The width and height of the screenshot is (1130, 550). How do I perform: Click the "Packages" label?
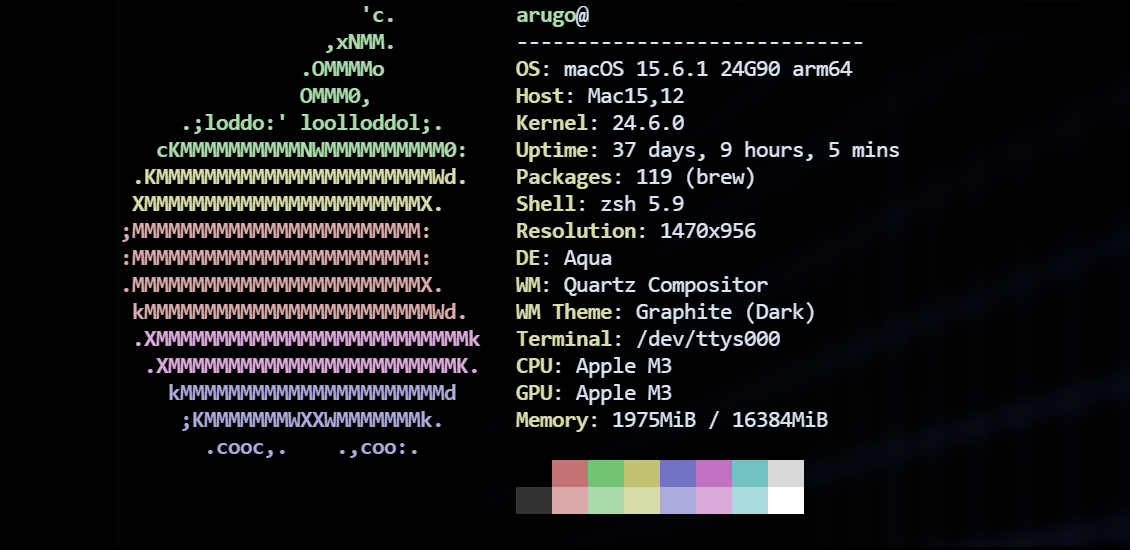564,177
